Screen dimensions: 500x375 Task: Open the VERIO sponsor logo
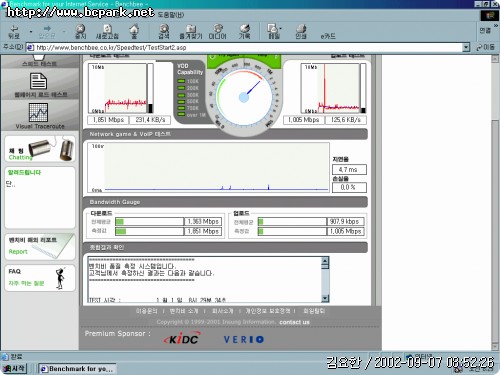click(244, 340)
